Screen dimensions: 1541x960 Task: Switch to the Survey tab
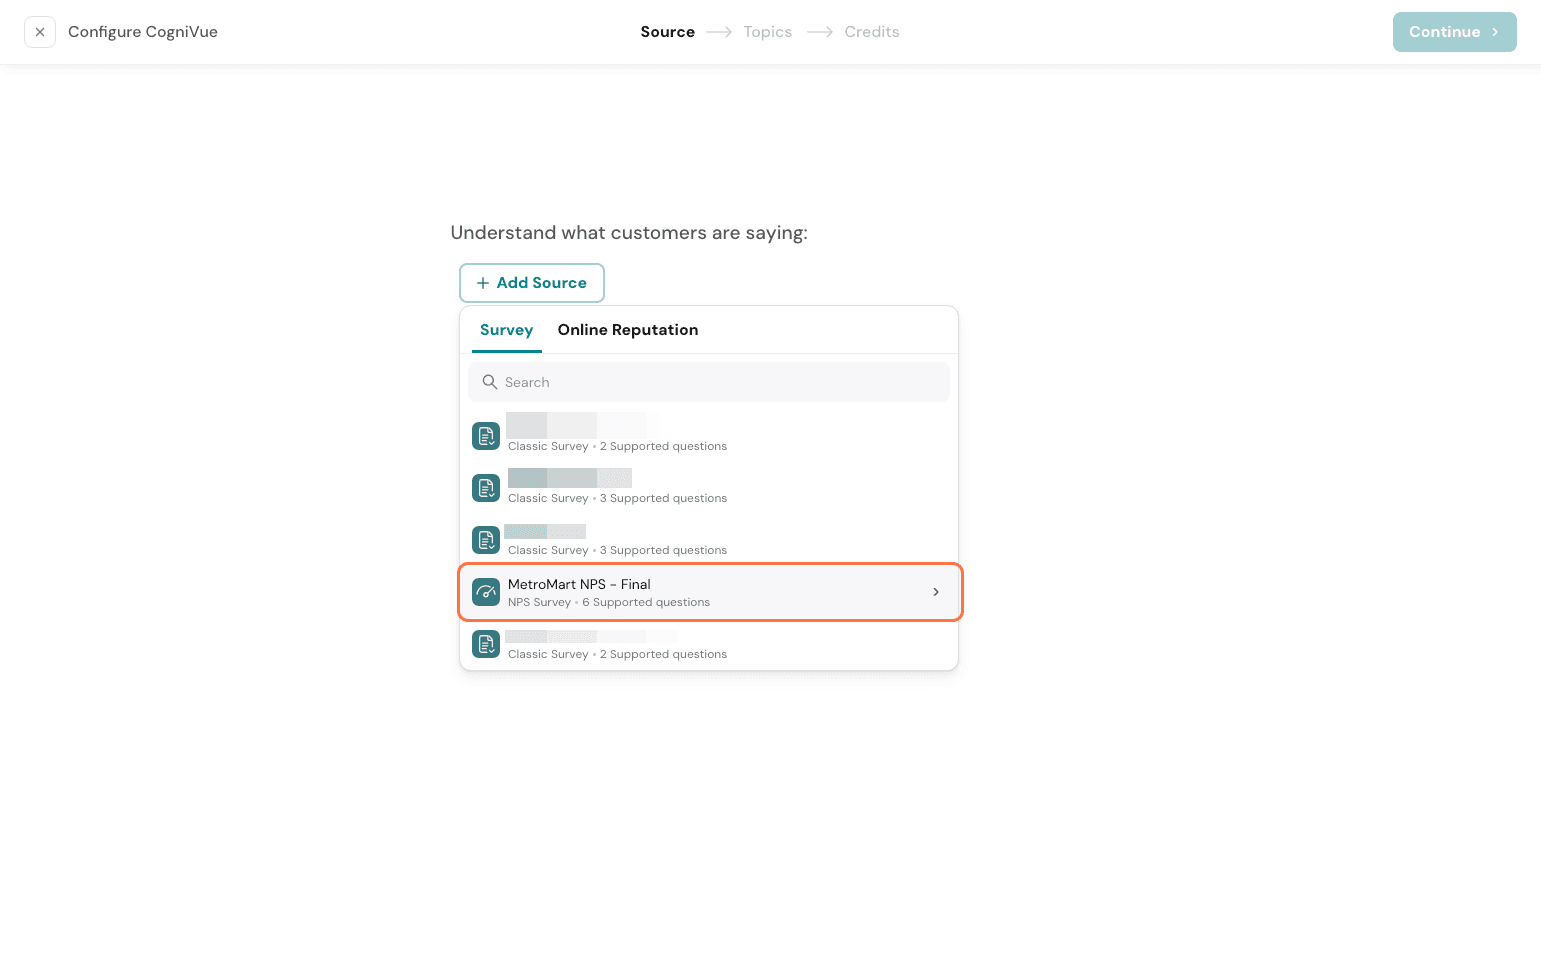506,330
